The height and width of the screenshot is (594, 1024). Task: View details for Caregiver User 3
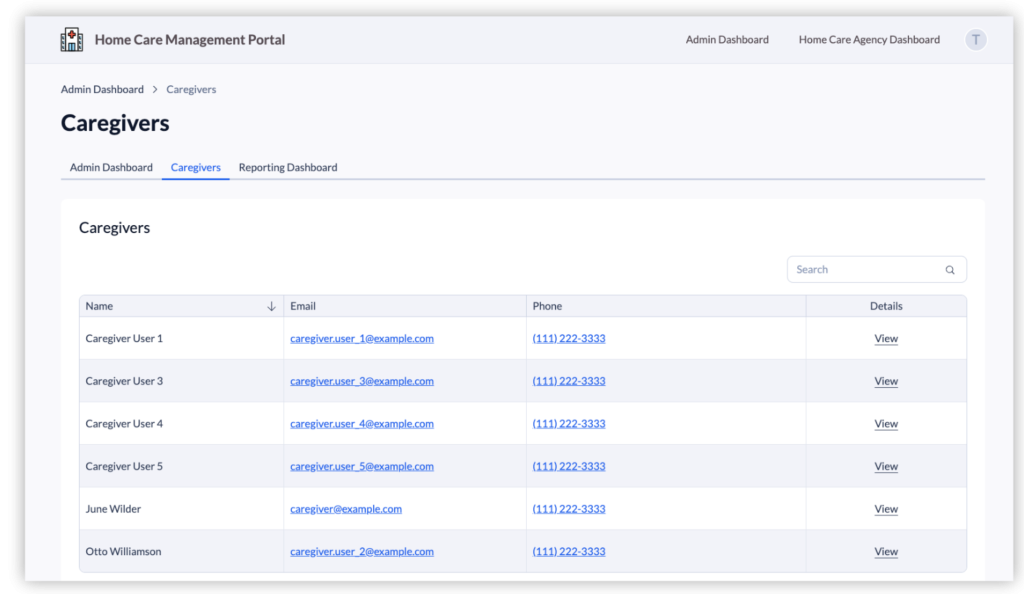pyautogui.click(x=886, y=381)
